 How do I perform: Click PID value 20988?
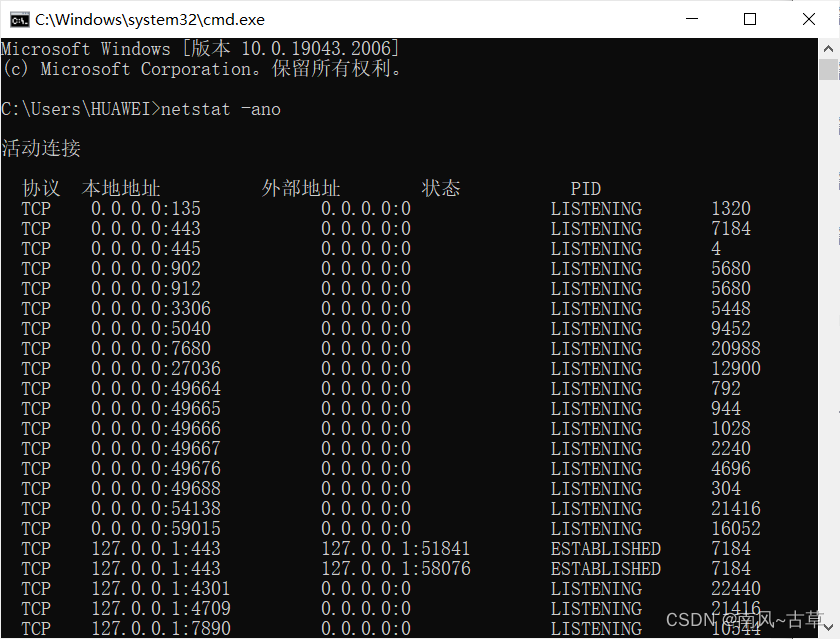736,349
